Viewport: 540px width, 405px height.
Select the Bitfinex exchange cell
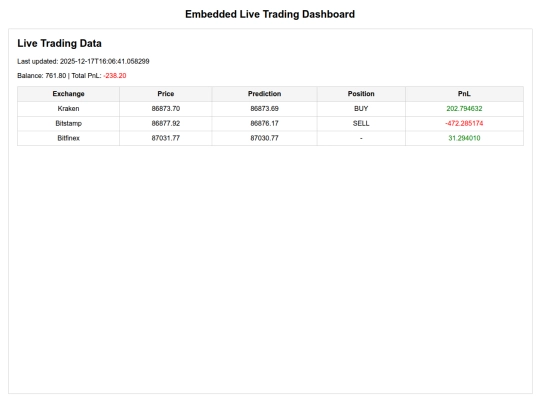(x=69, y=138)
